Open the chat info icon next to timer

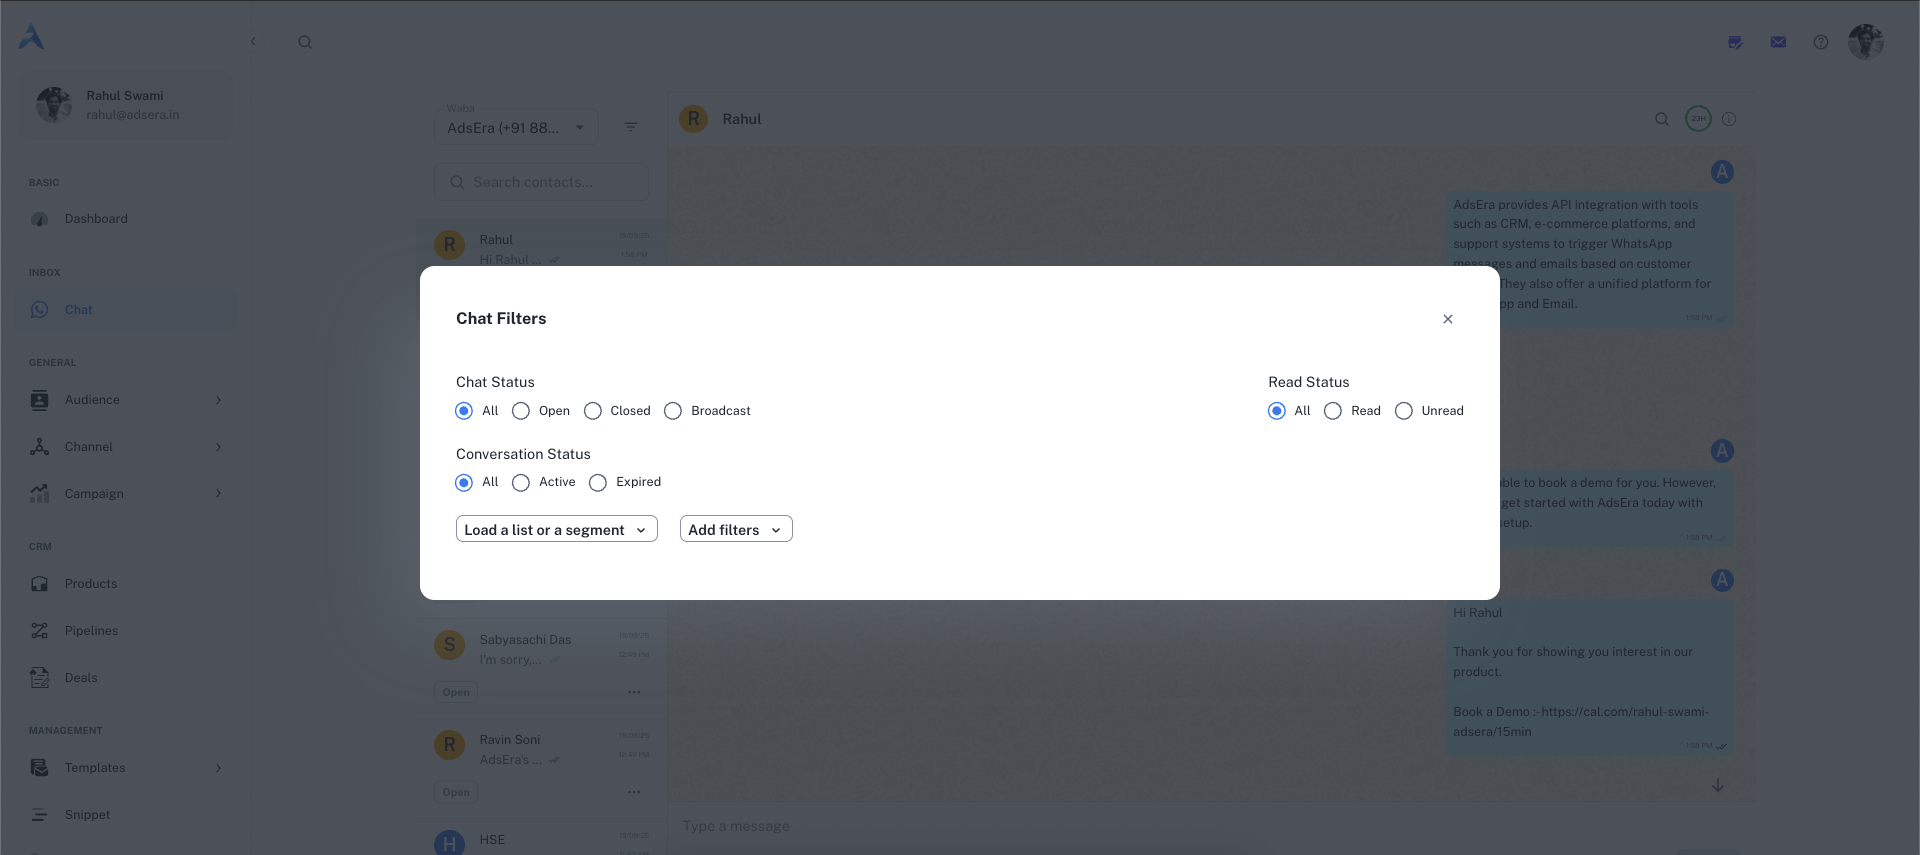[1729, 119]
